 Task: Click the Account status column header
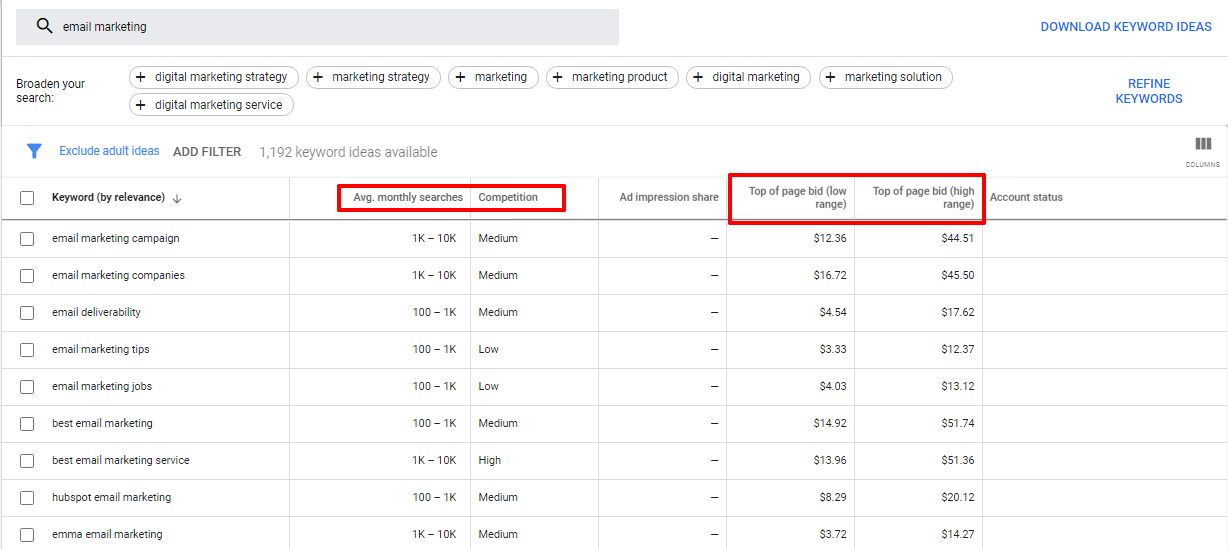(x=1026, y=198)
